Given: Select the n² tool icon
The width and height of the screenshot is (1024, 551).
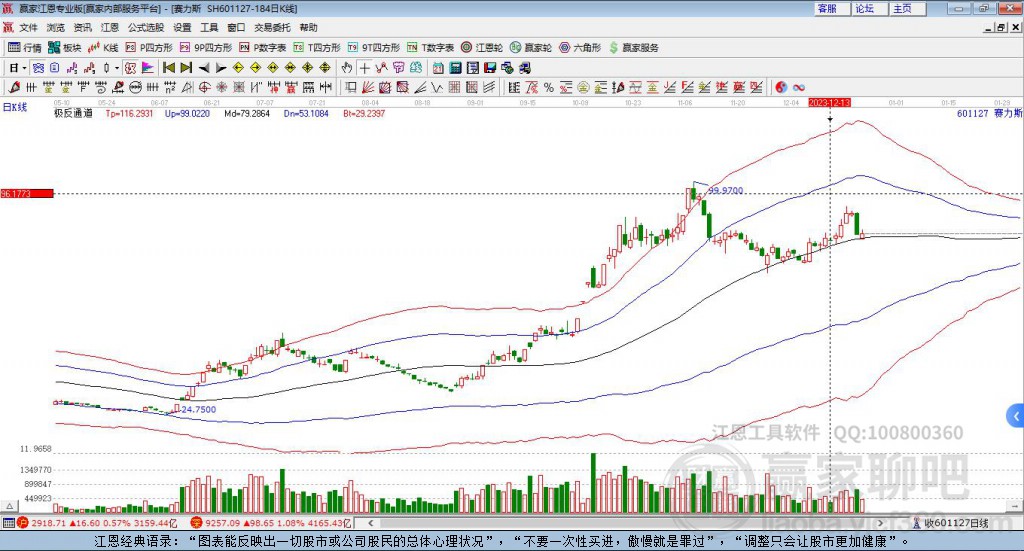Looking at the screenshot, I should pyautogui.click(x=170, y=87).
